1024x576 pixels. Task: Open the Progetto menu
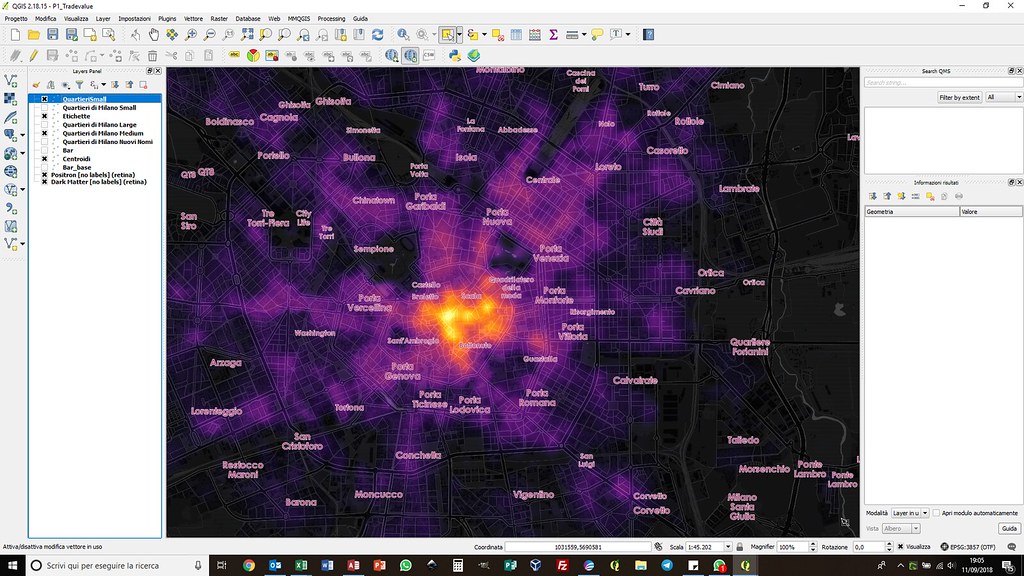point(16,18)
